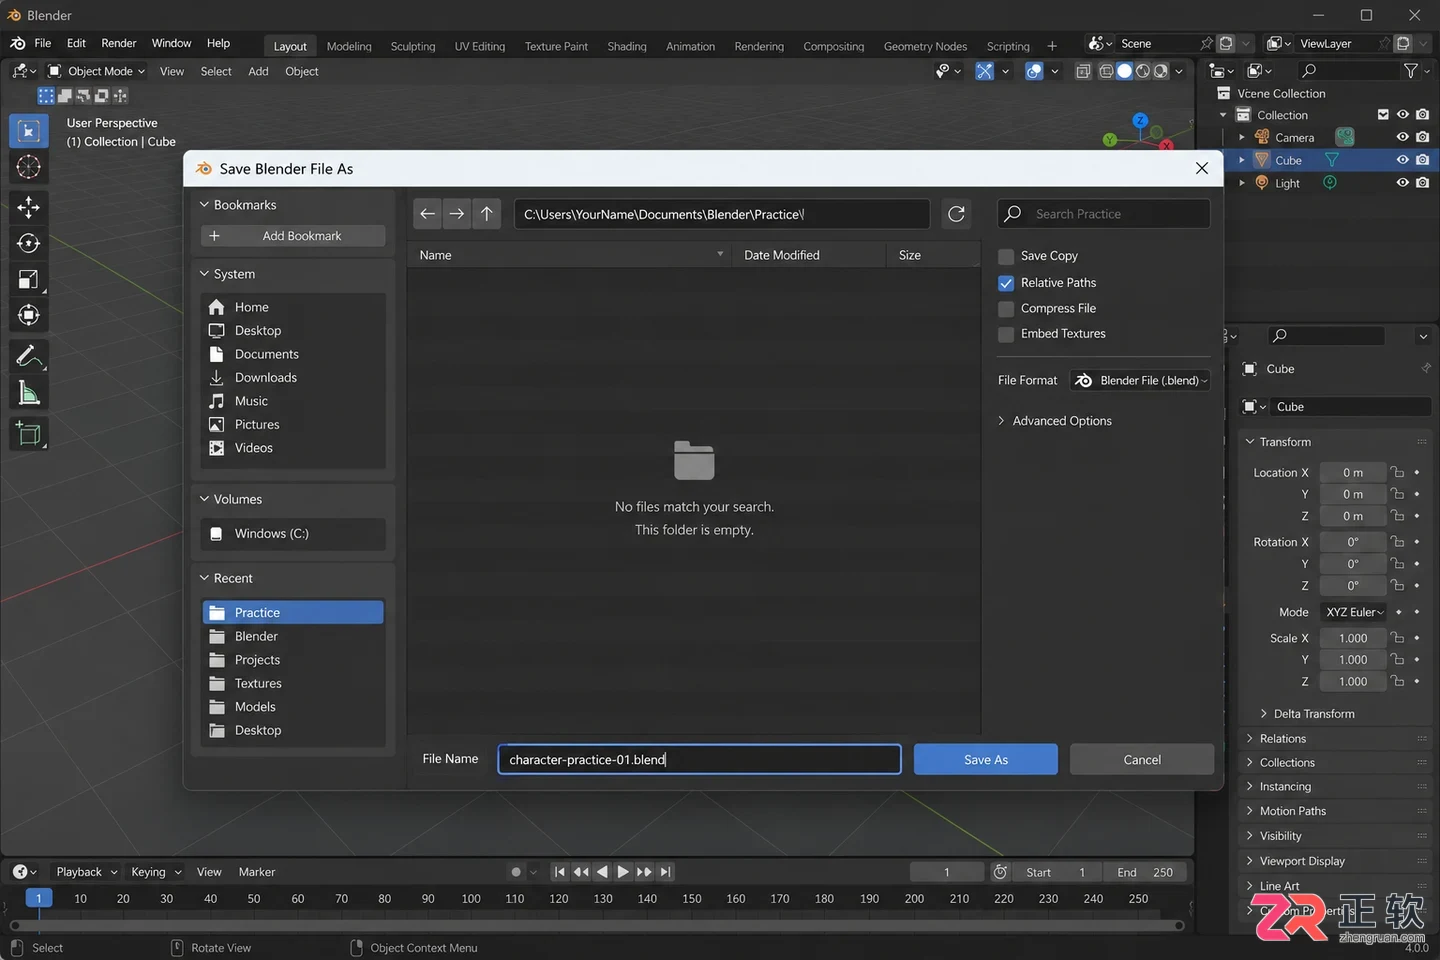Click the Scale X value field

click(x=1353, y=638)
